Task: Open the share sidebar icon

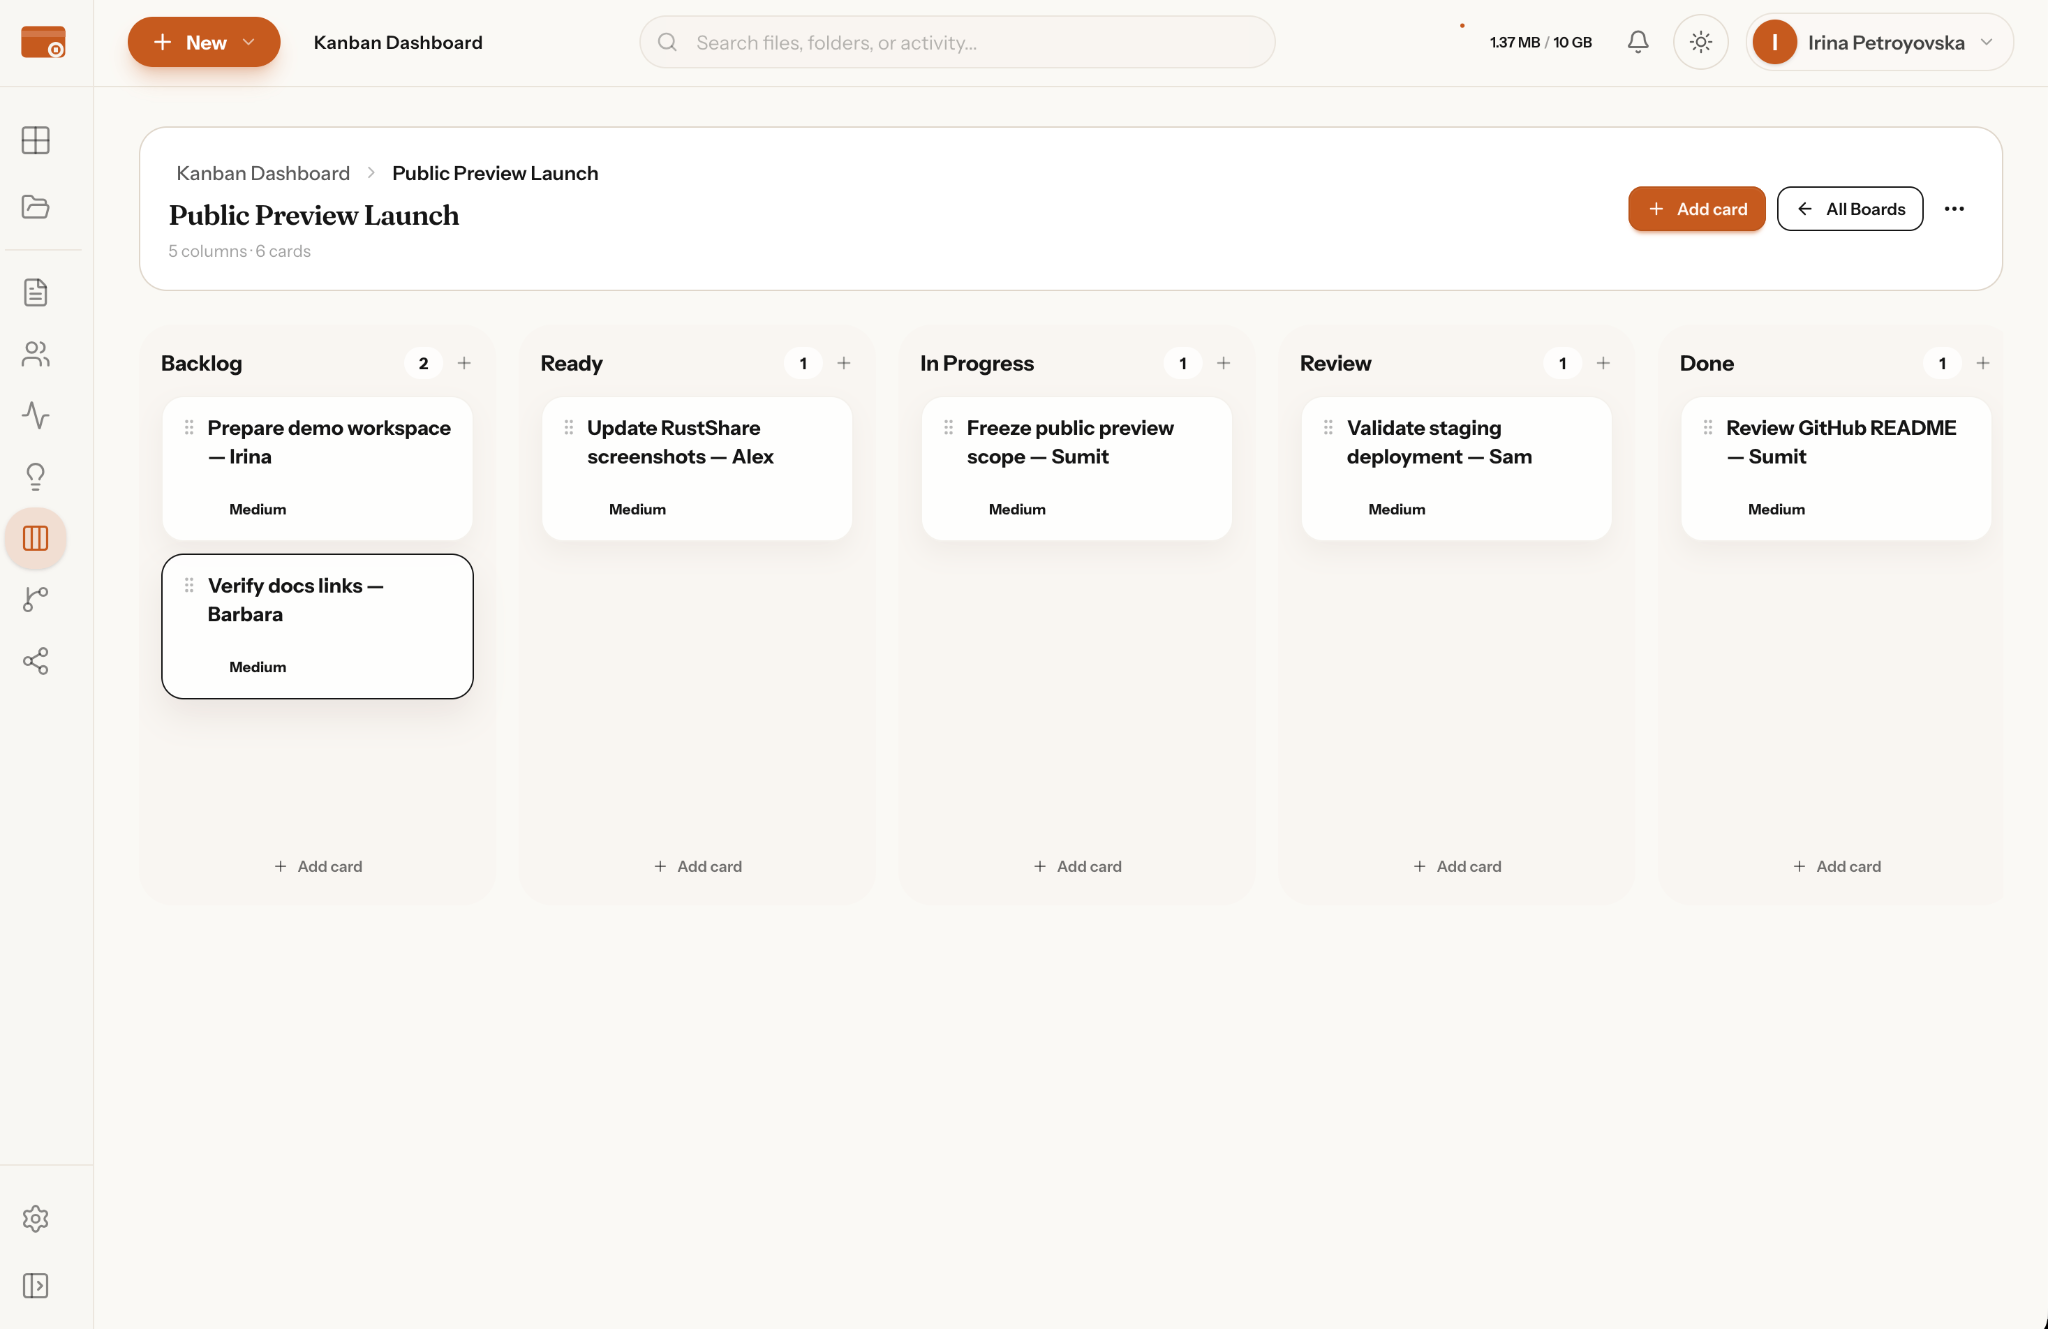Action: coord(36,661)
